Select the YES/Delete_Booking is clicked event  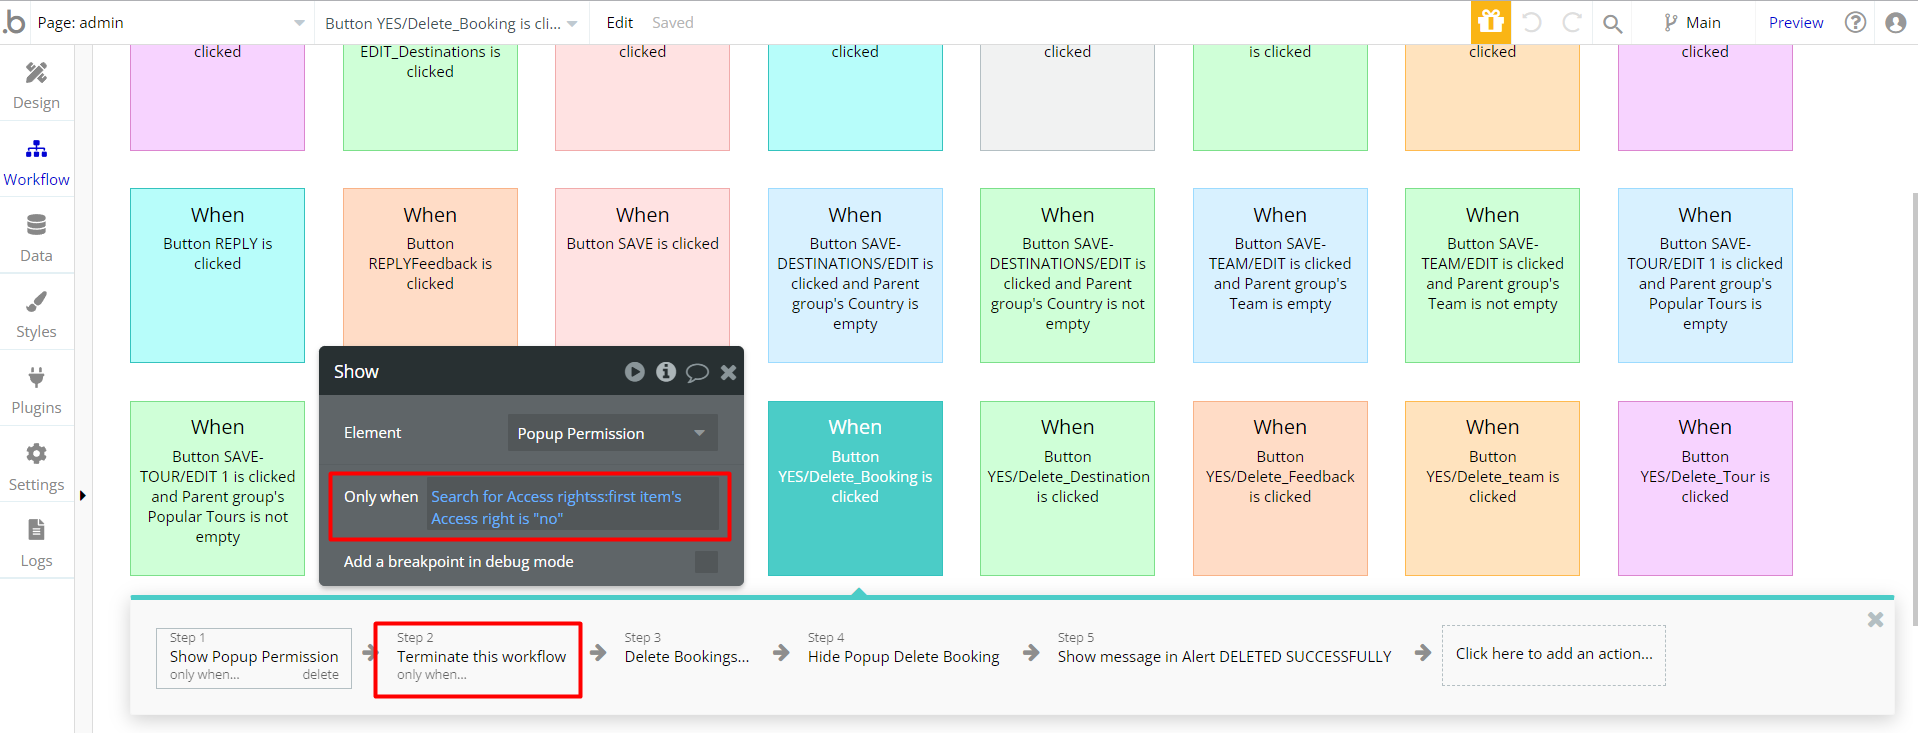(x=855, y=488)
